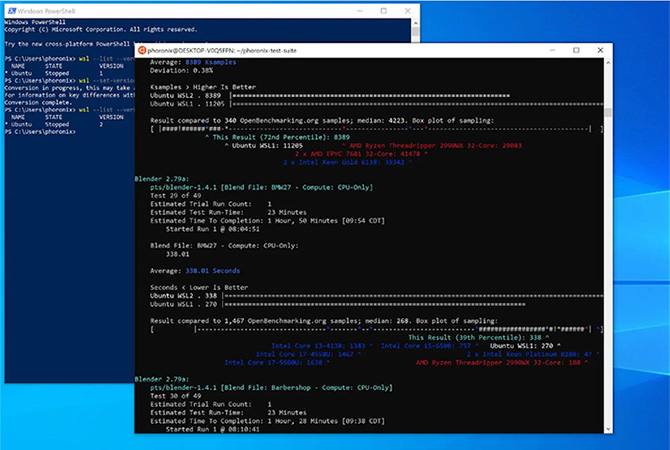The width and height of the screenshot is (670, 450).
Task: Click the 'Test 30 of 49' line
Action: tap(175, 396)
